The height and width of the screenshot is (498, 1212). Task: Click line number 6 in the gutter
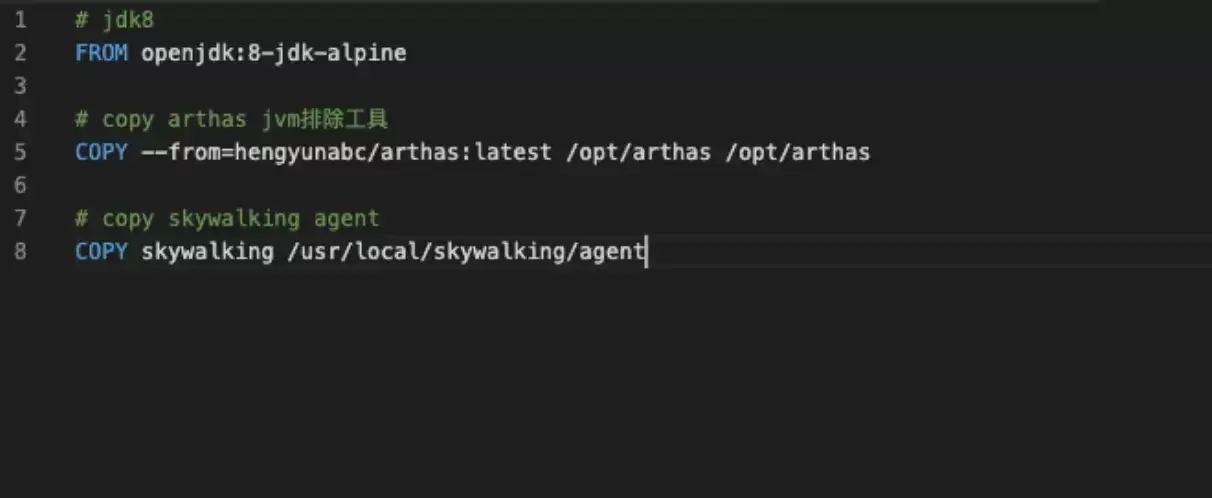(x=20, y=185)
